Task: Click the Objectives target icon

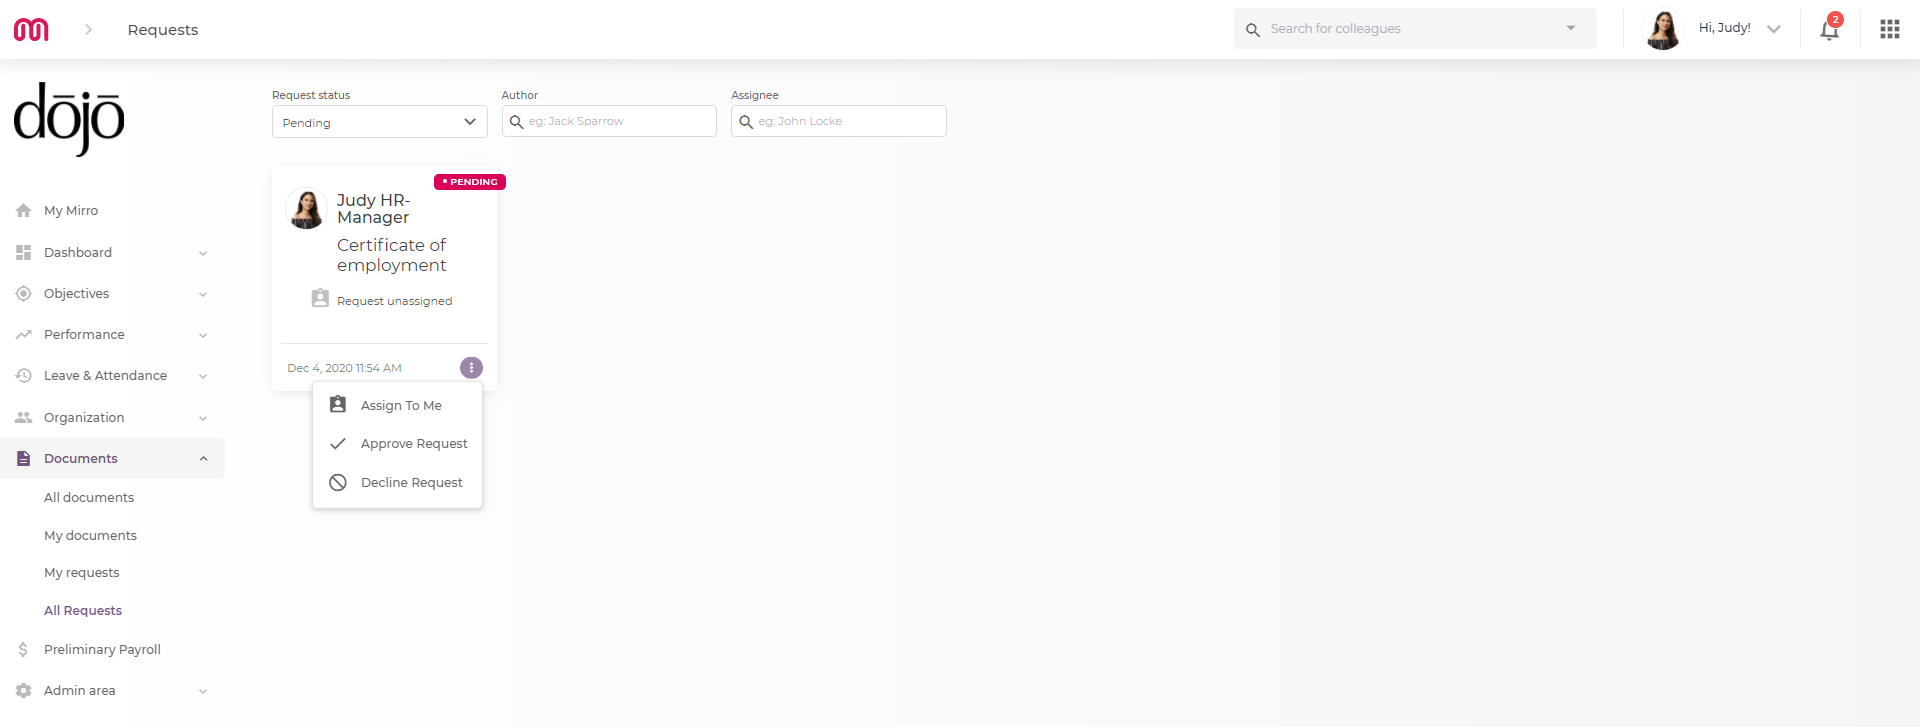Action: [x=24, y=294]
